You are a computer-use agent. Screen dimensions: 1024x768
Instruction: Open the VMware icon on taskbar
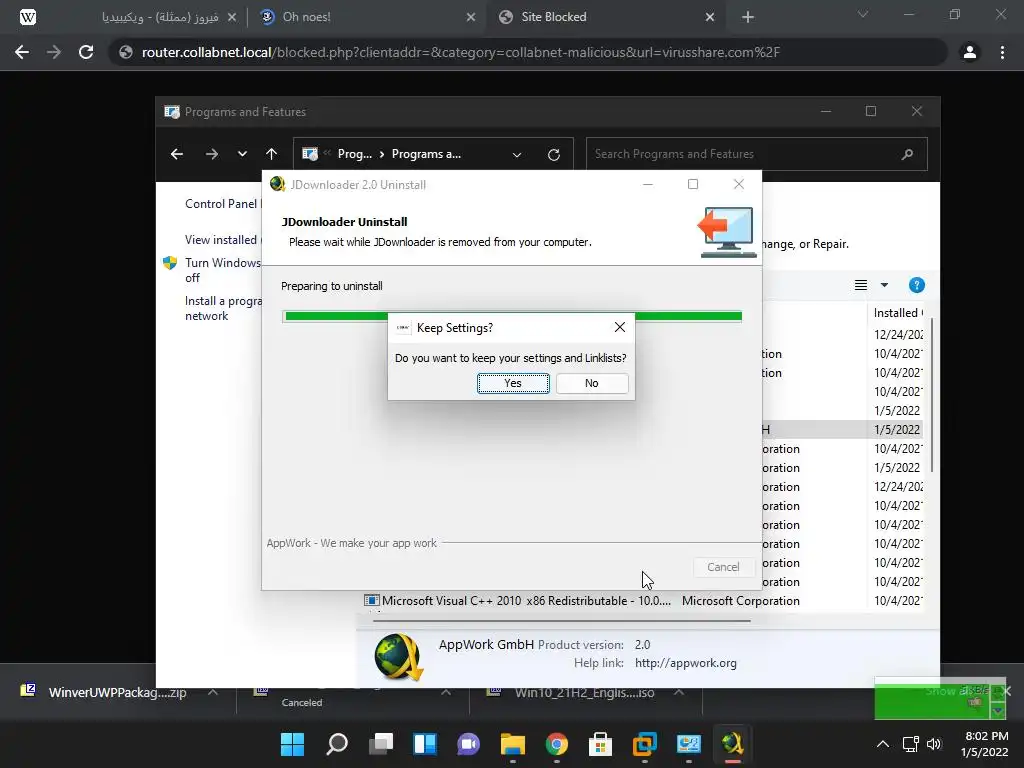(x=645, y=744)
